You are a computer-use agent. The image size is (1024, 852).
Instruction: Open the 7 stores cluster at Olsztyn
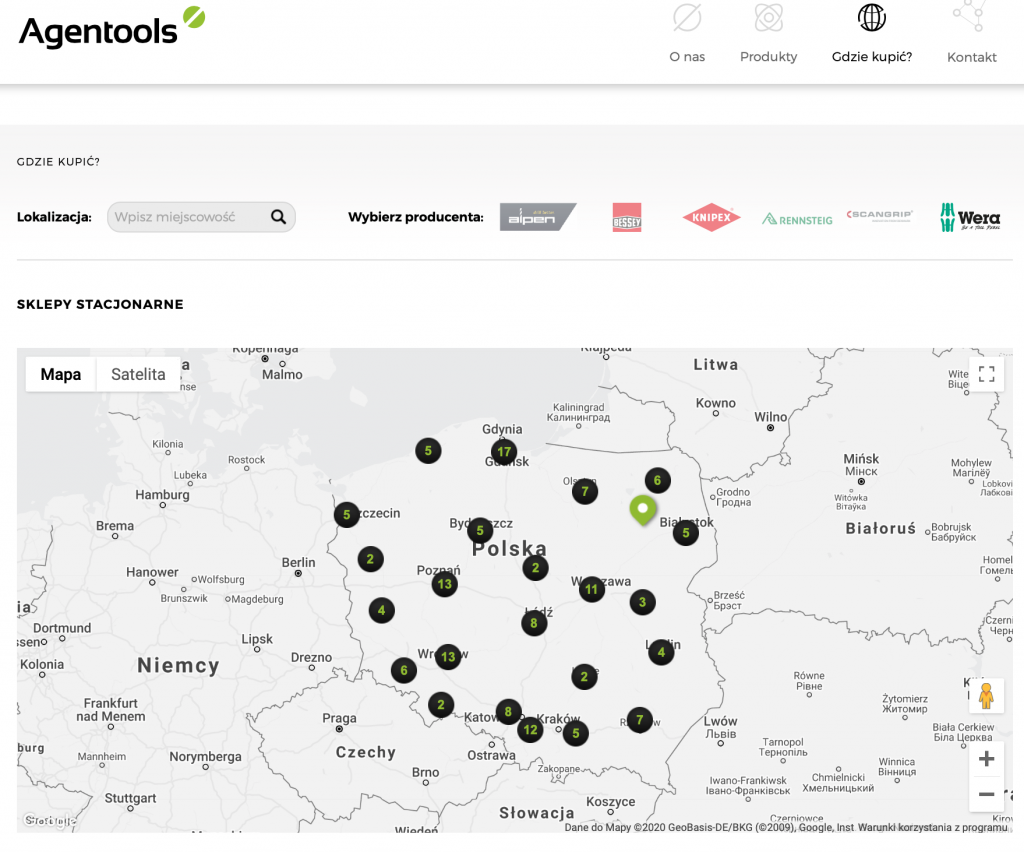(585, 491)
